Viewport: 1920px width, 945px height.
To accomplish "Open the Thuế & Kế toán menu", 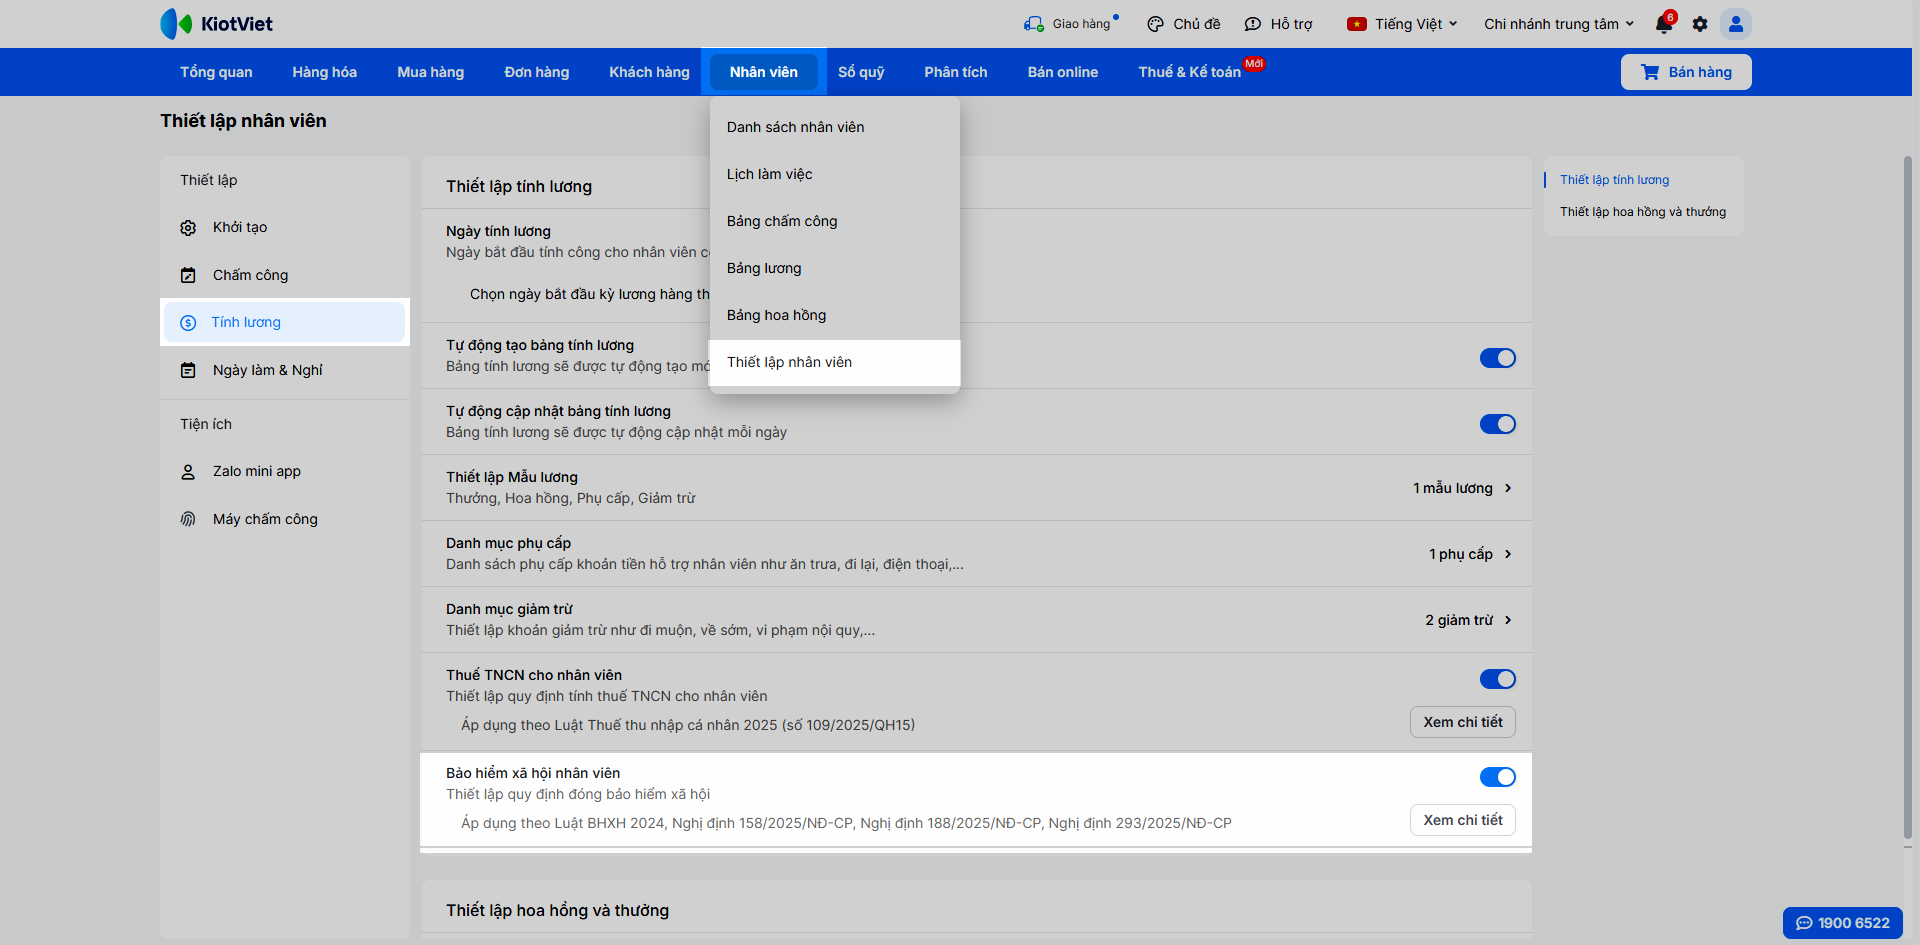I will [x=1190, y=72].
